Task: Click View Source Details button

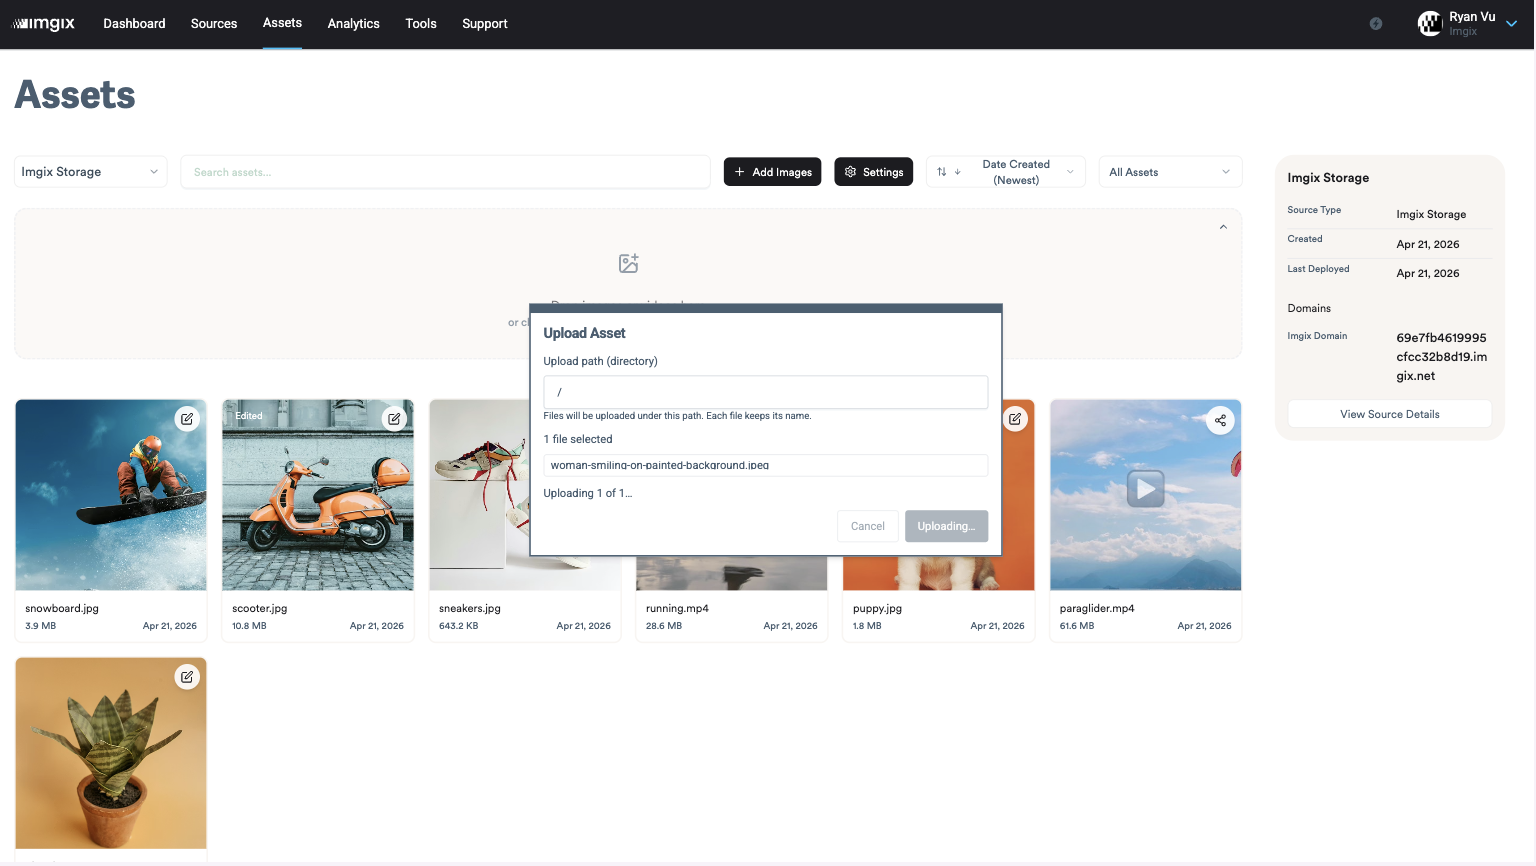Action: pyautogui.click(x=1389, y=414)
